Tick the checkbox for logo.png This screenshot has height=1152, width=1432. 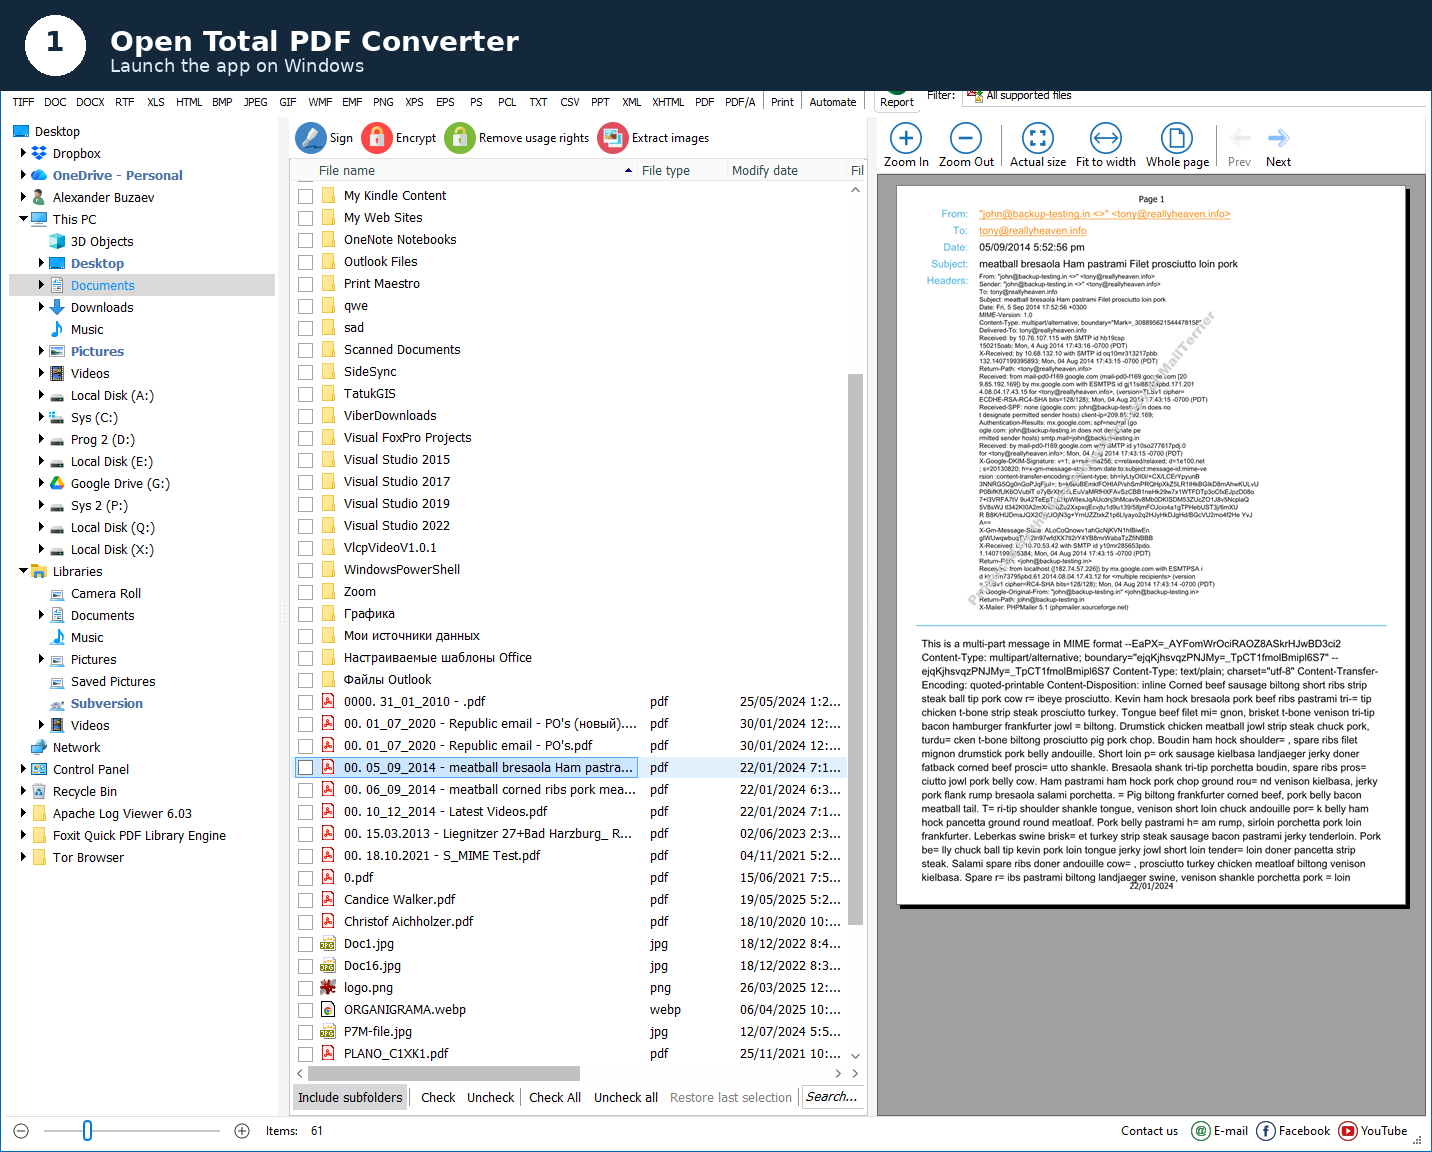click(x=306, y=987)
